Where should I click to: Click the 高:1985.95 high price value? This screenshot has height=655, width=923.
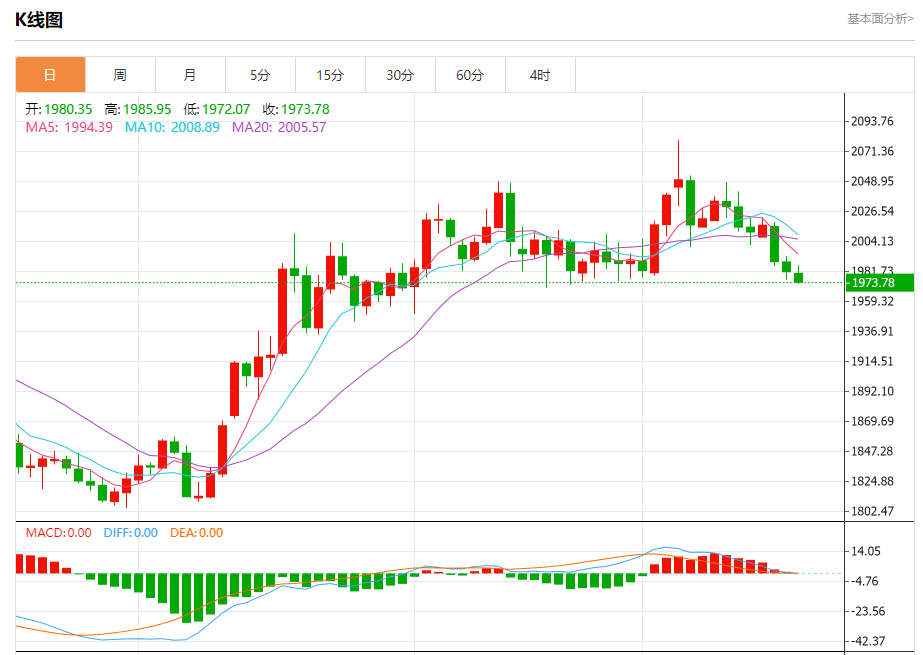(138, 109)
